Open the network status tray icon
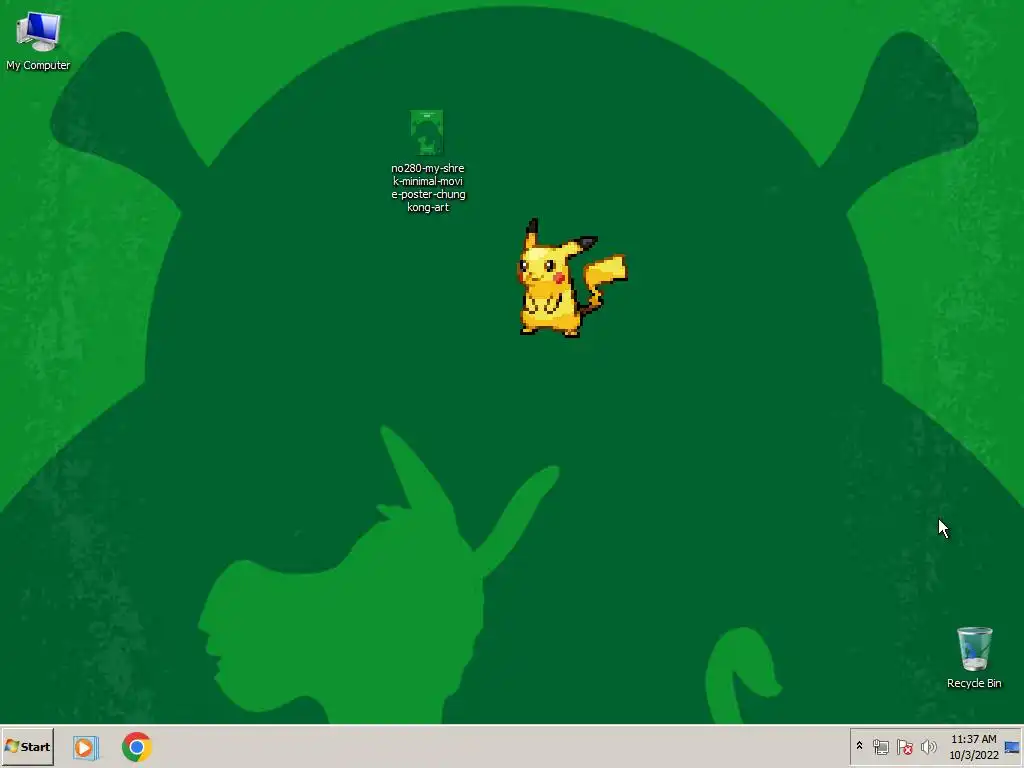This screenshot has height=768, width=1024. pos(881,746)
